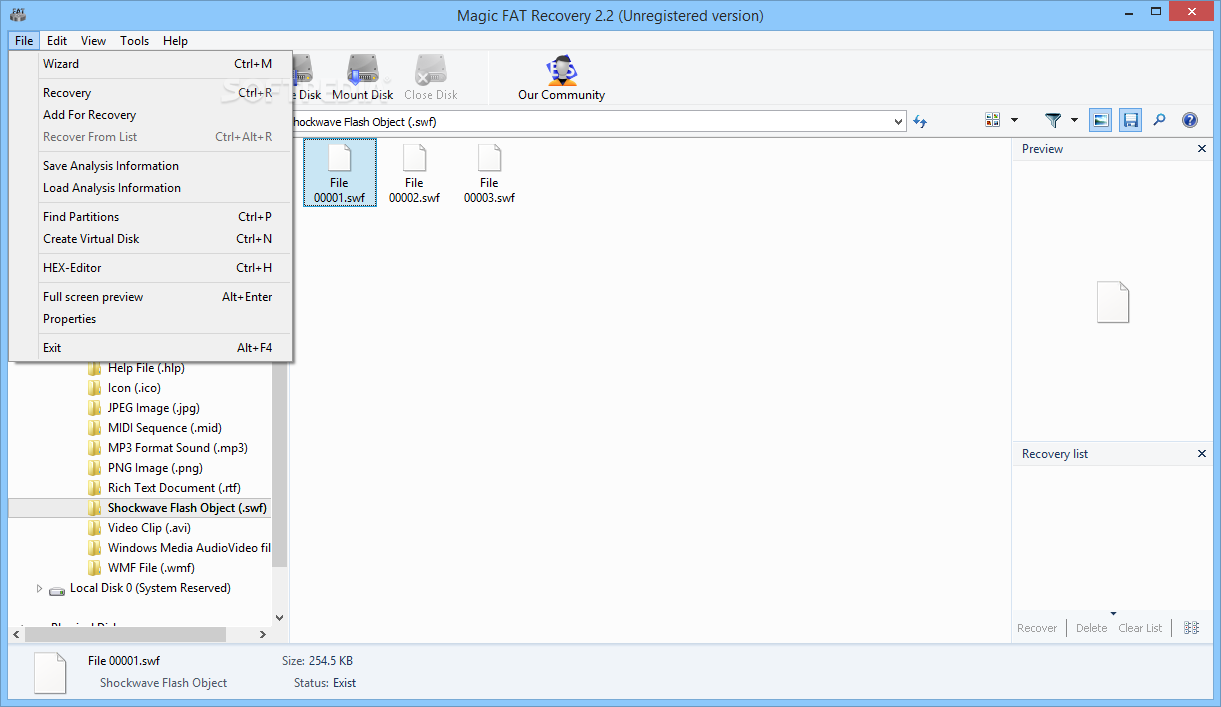The image size is (1221, 707).
Task: Choose Load Analysis Information
Action: coord(150,188)
